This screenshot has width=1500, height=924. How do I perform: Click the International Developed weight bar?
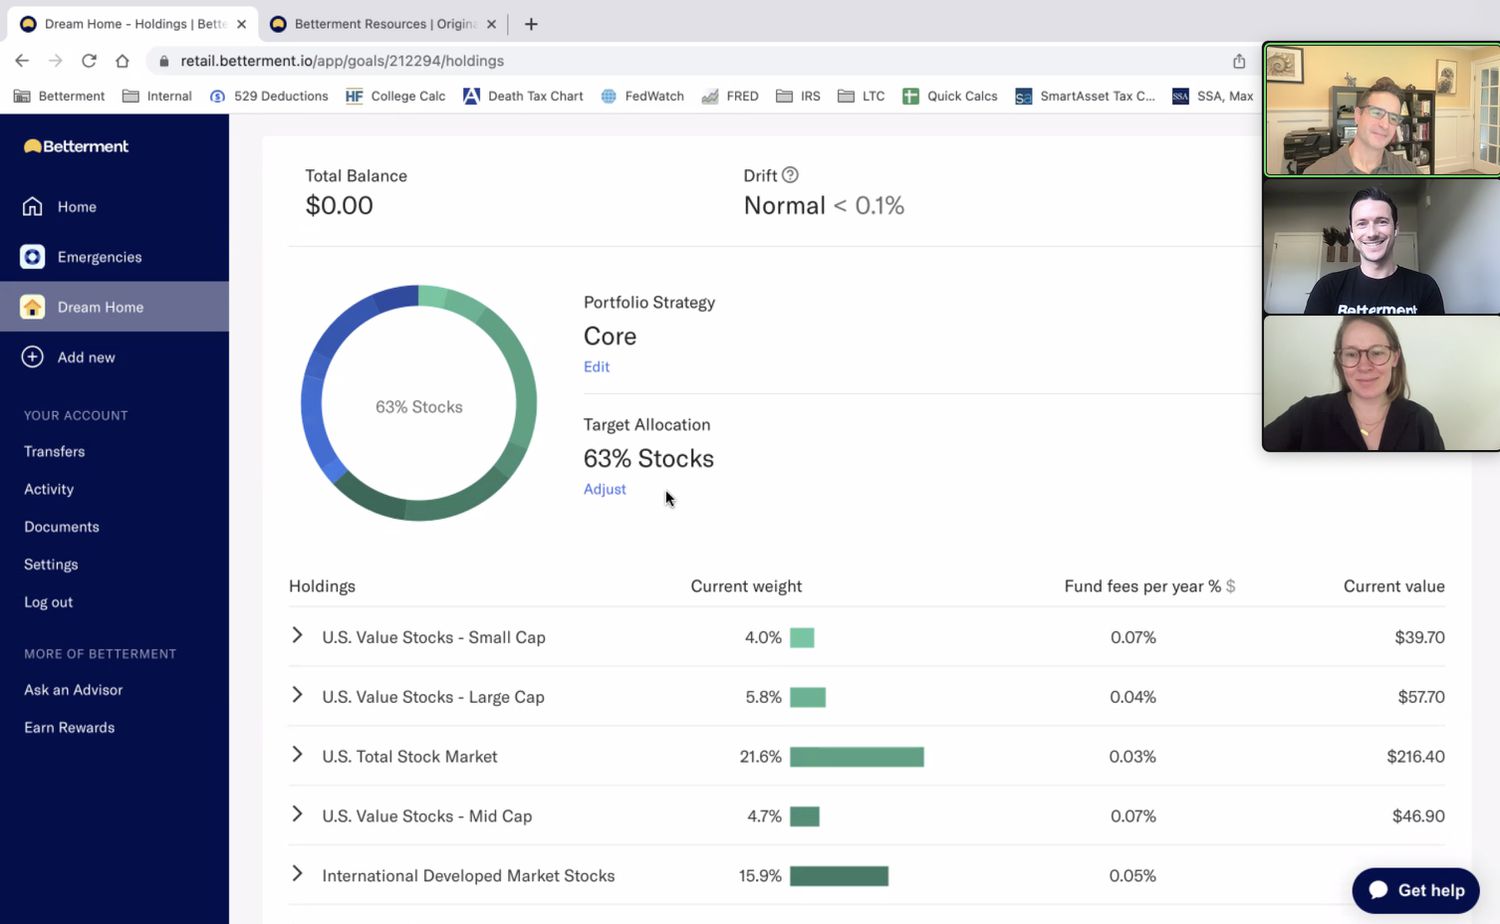[x=839, y=876]
